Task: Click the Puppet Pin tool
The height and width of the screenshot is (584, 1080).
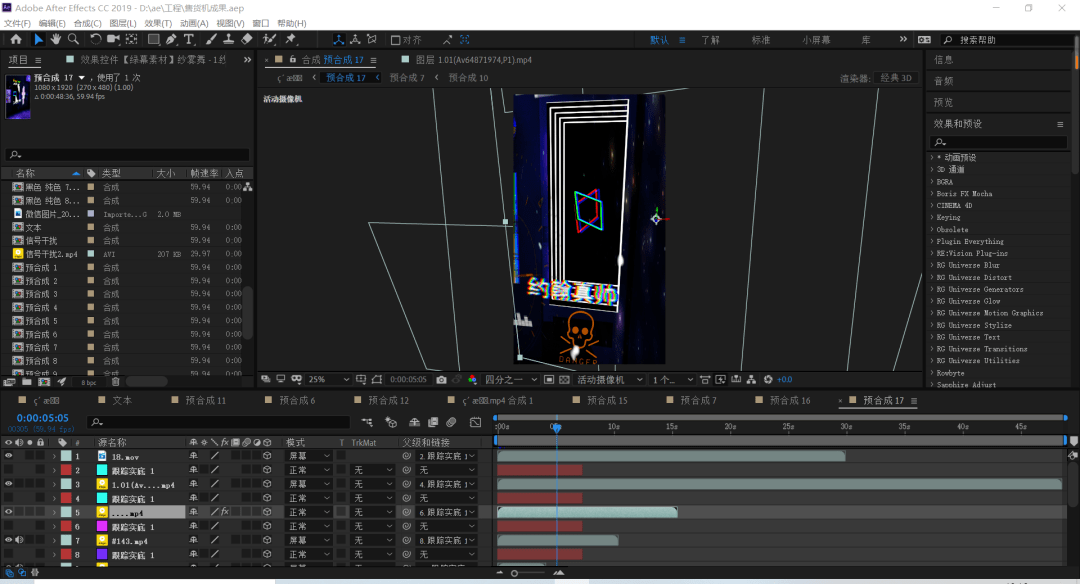Action: click(291, 40)
